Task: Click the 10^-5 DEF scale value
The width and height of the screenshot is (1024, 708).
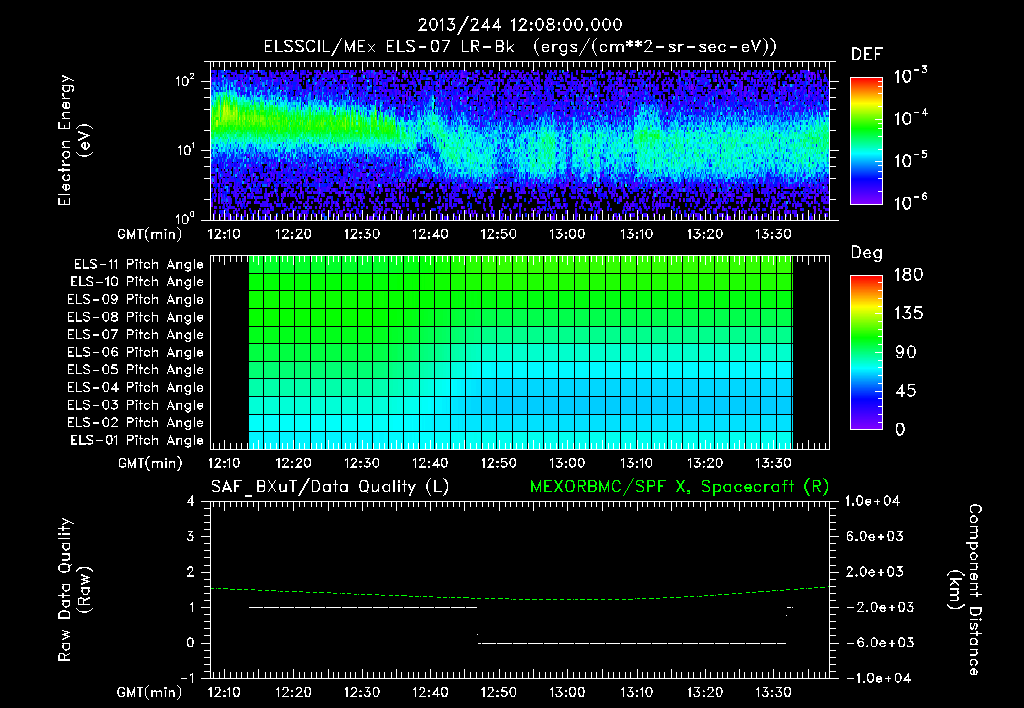Action: coord(910,159)
